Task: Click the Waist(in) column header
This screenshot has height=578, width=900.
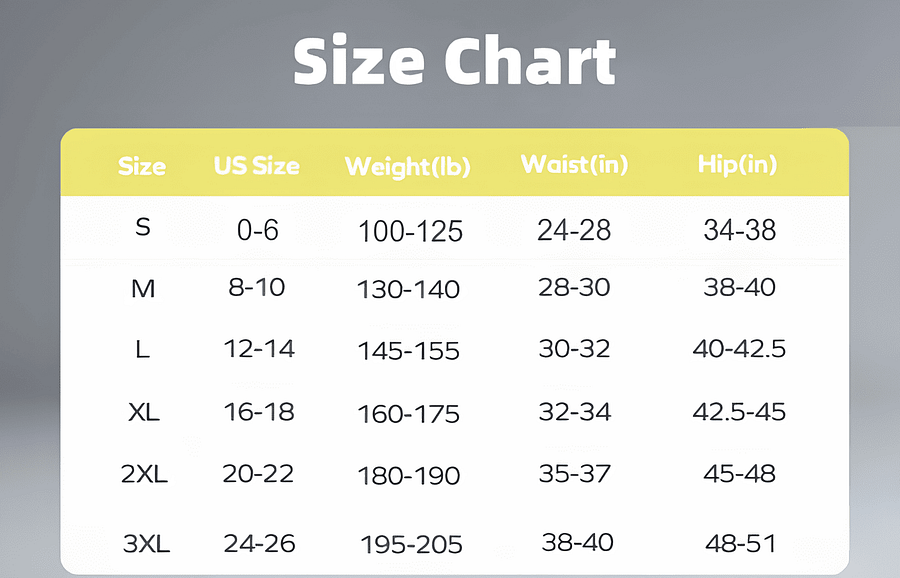Action: [x=574, y=165]
